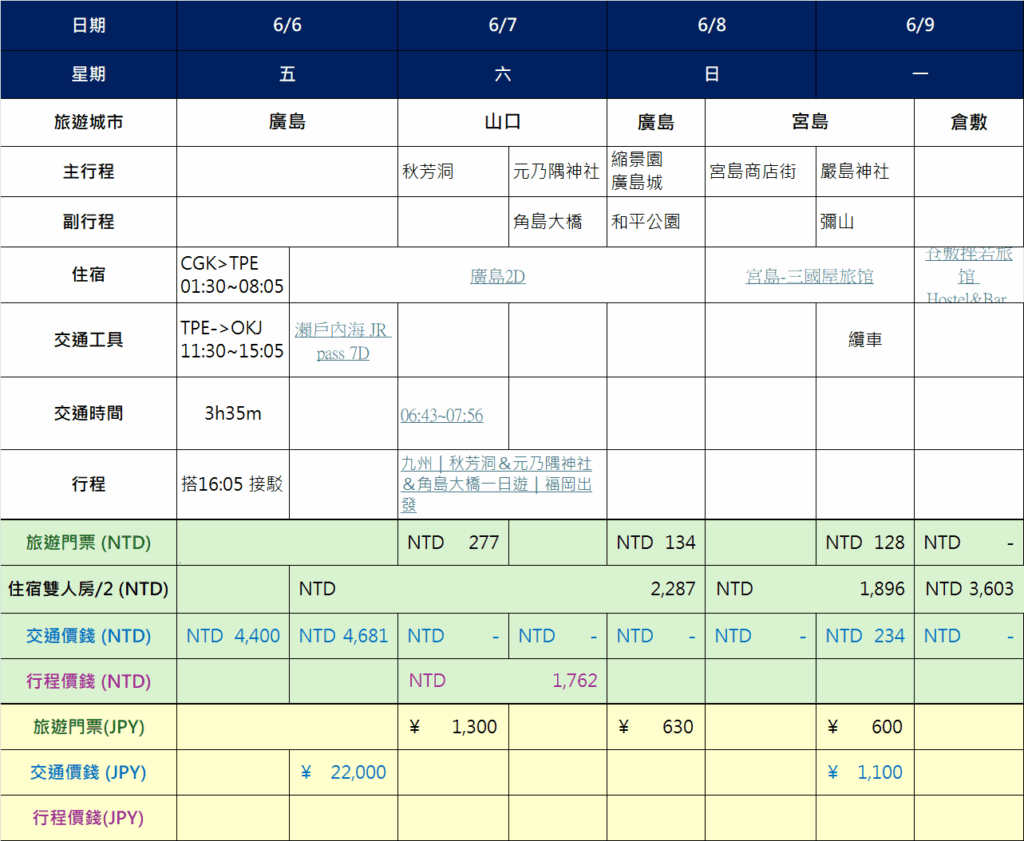This screenshot has width=1024, height=841.
Task: Click the NTD 1,762 itinerary cost cell
Action: (x=502, y=681)
